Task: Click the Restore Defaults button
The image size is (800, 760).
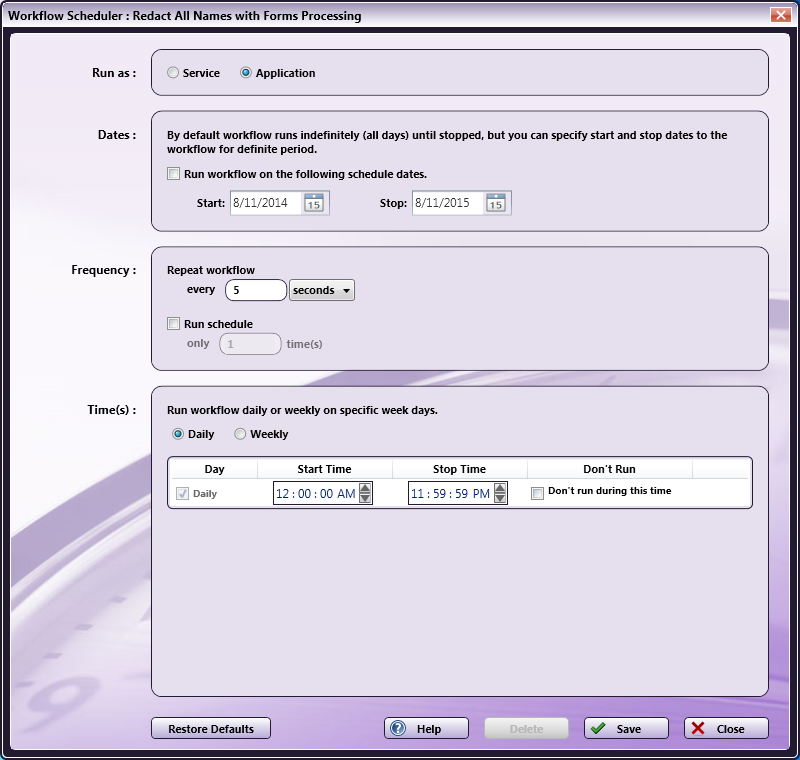Action: (x=211, y=728)
